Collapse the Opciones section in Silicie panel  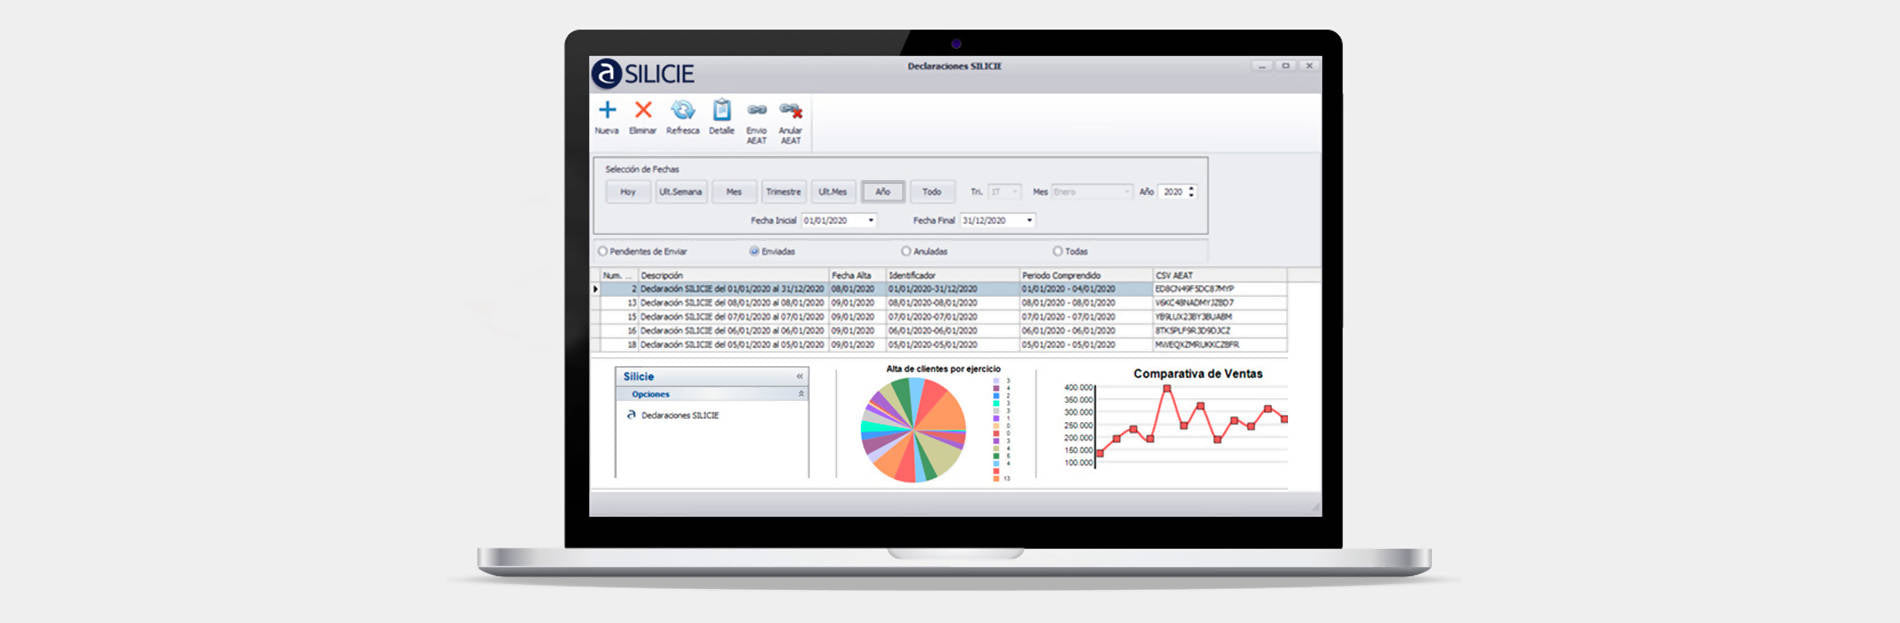[x=801, y=395]
